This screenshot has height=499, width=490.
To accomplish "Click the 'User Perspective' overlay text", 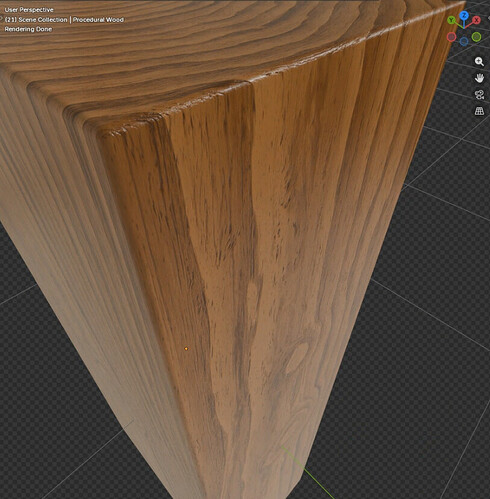I will click(29, 10).
